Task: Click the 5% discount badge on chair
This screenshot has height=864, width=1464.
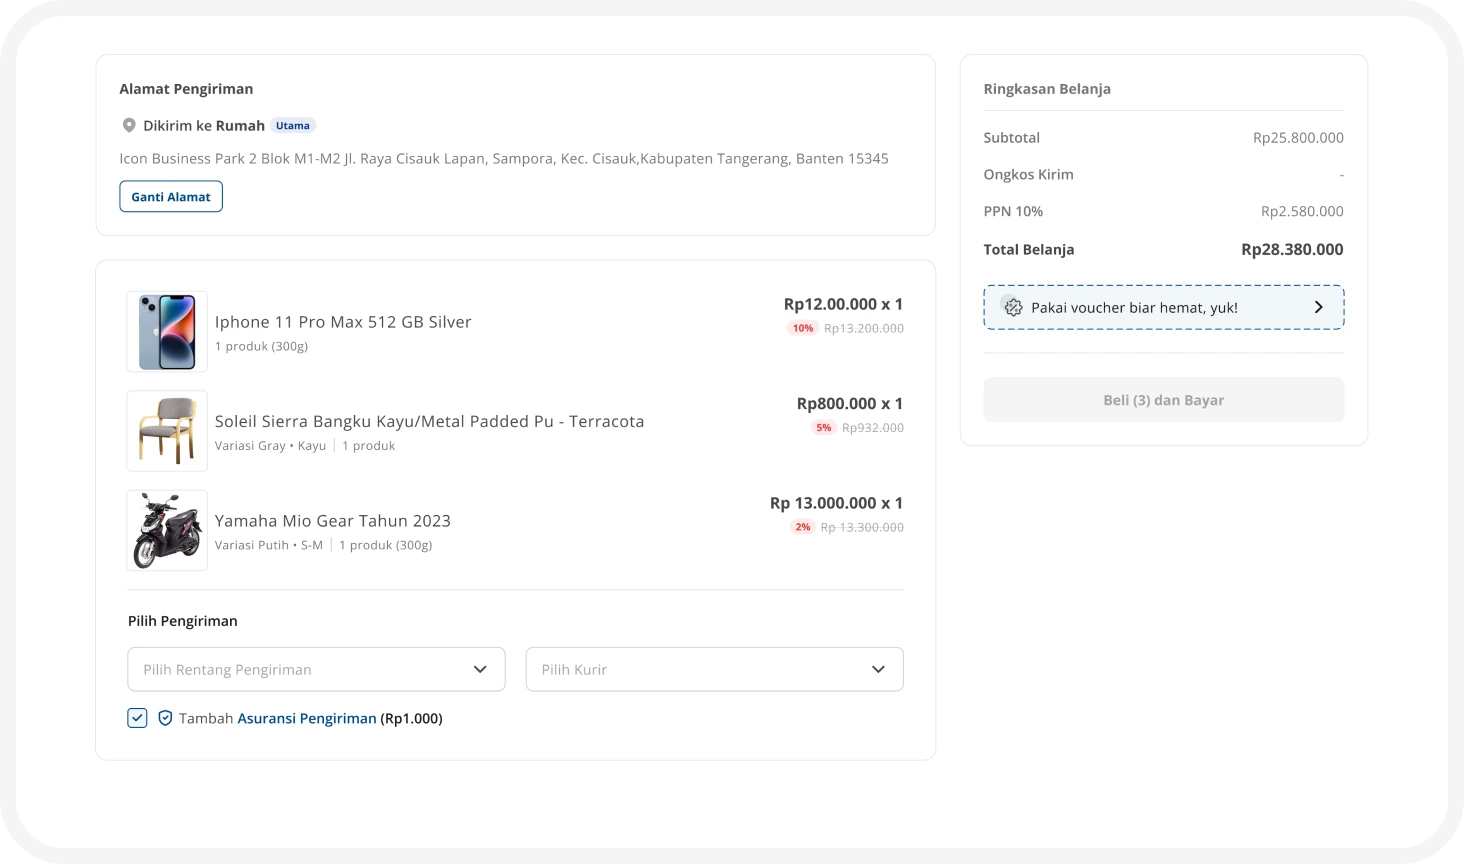Action: tap(823, 428)
